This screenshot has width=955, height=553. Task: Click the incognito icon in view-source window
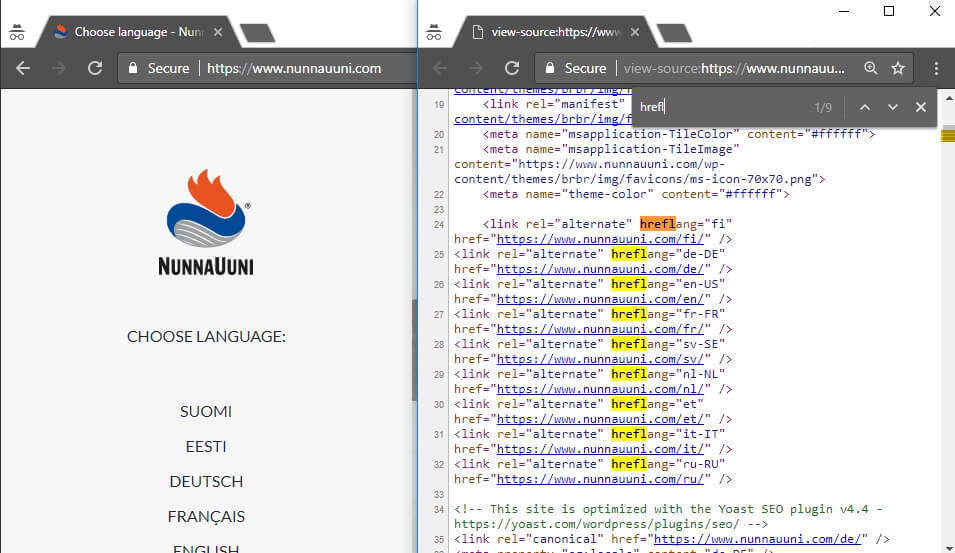point(434,32)
